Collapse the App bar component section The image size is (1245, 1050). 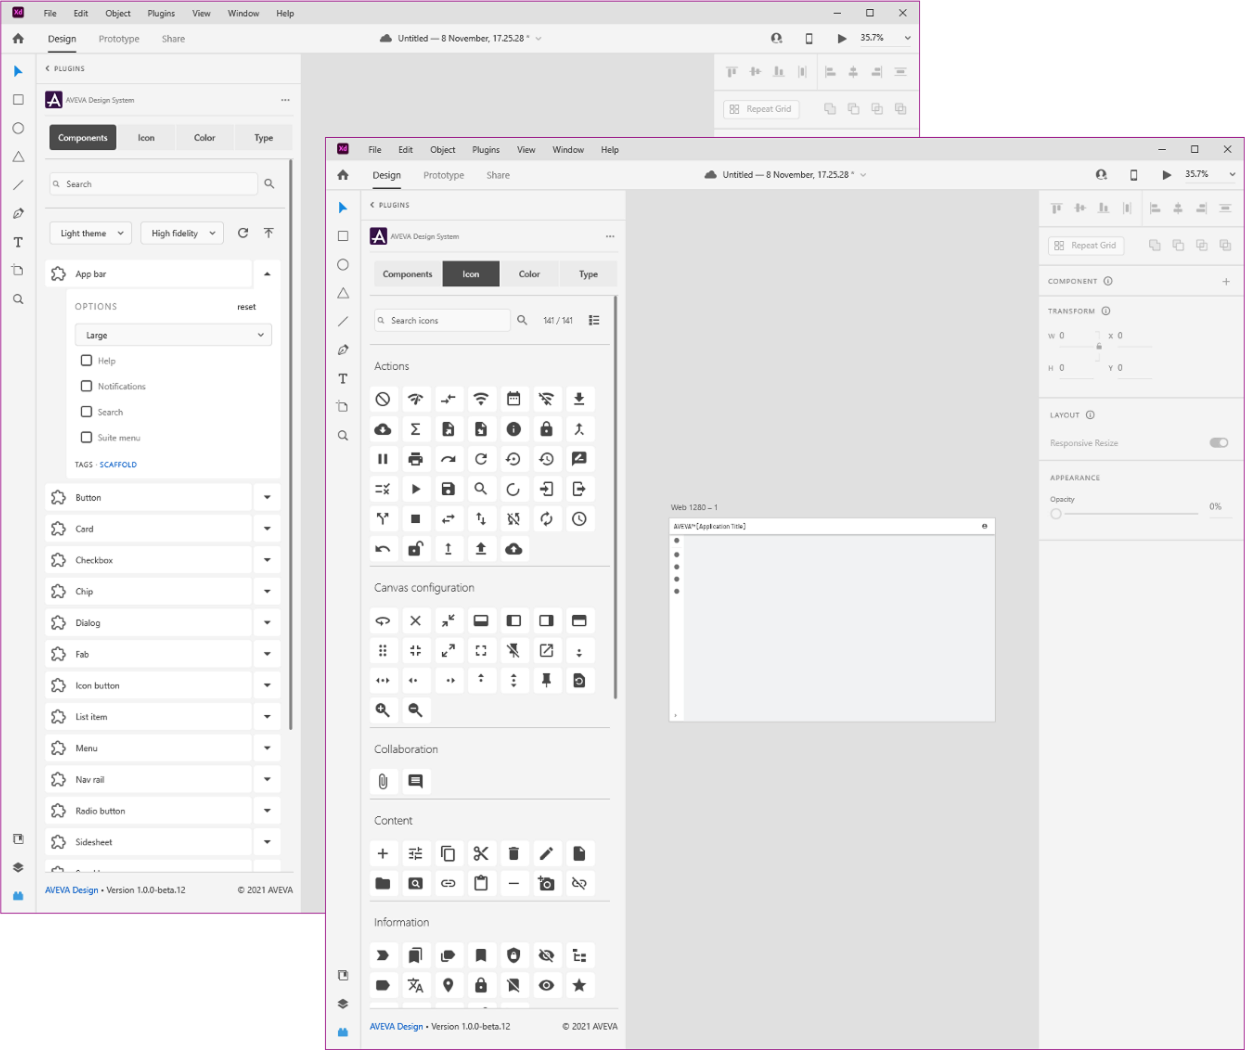pos(267,274)
